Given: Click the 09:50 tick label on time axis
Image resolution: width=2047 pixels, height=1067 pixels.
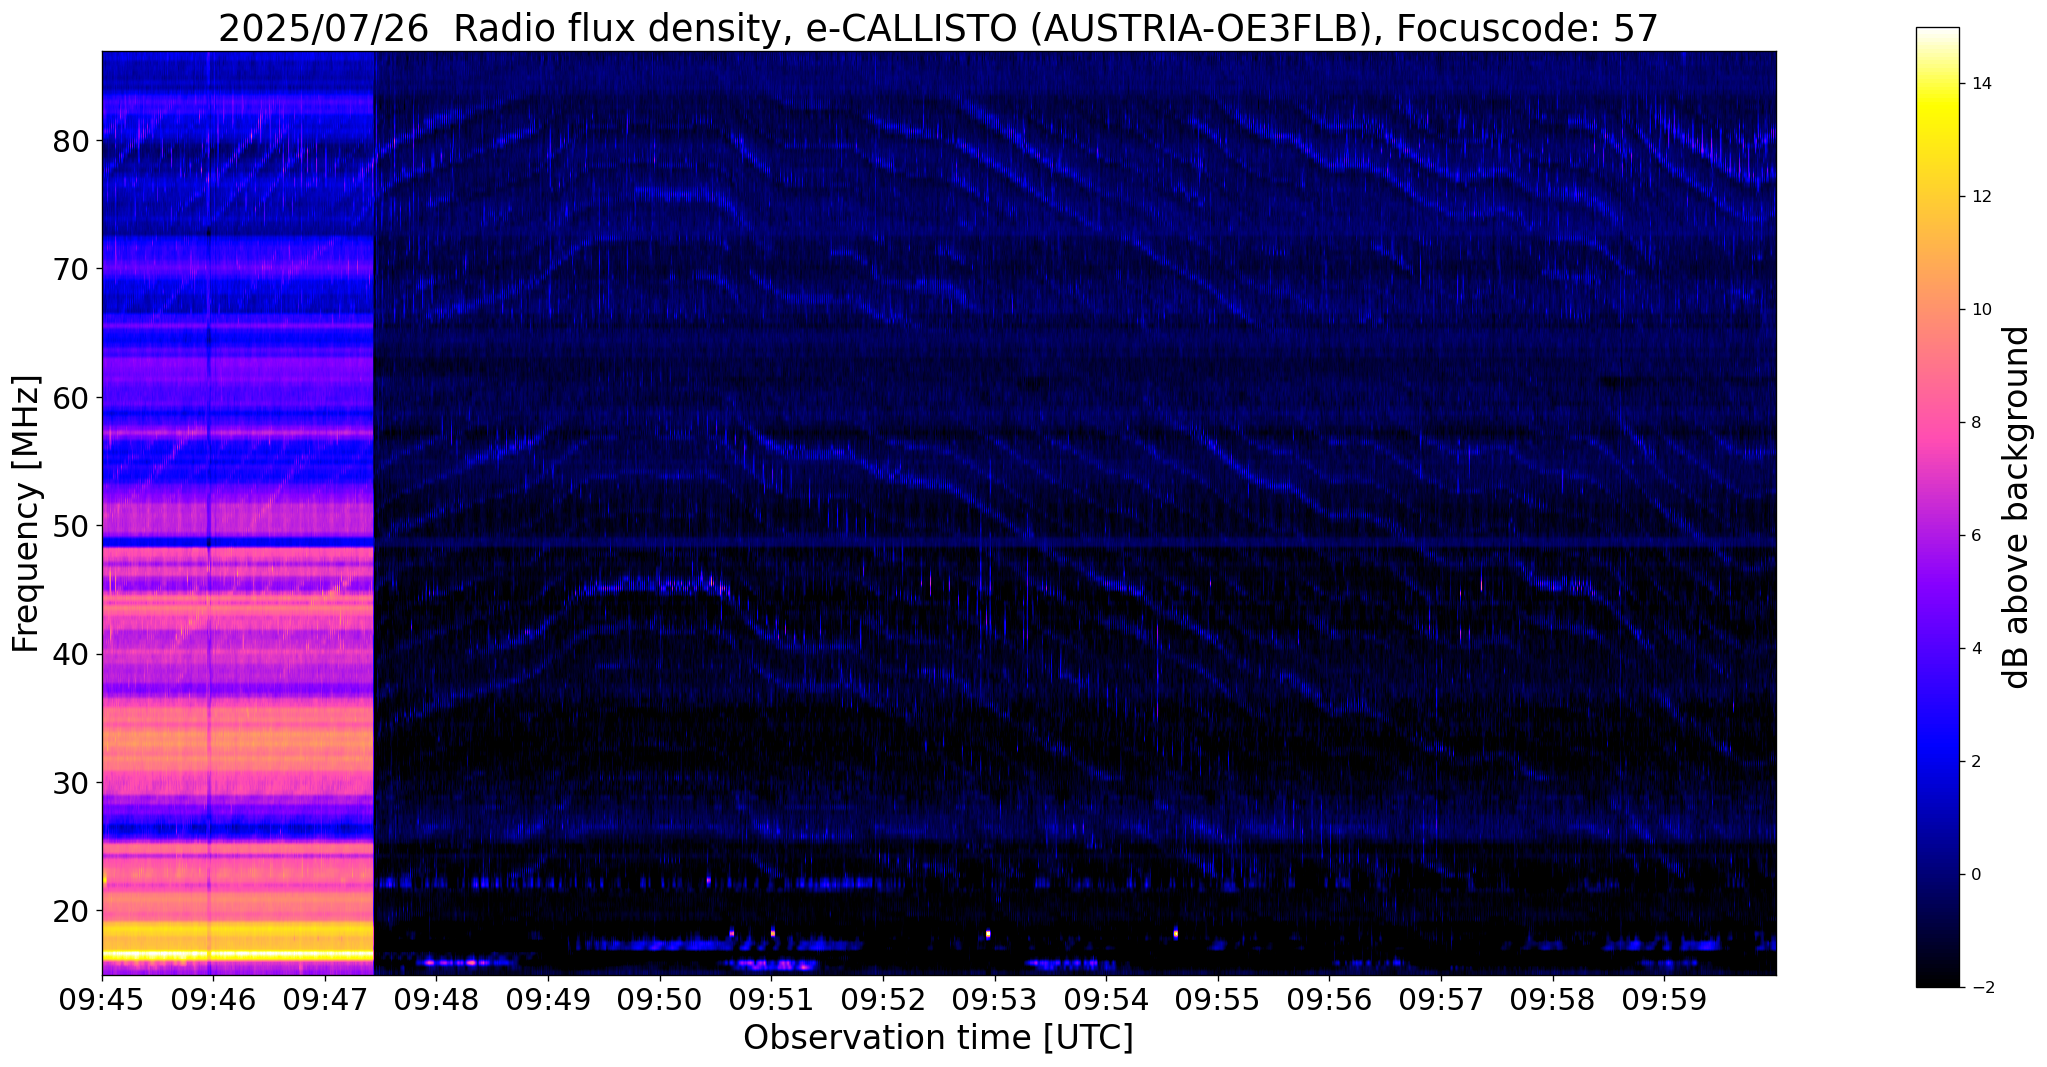Looking at the screenshot, I should click(x=659, y=1000).
